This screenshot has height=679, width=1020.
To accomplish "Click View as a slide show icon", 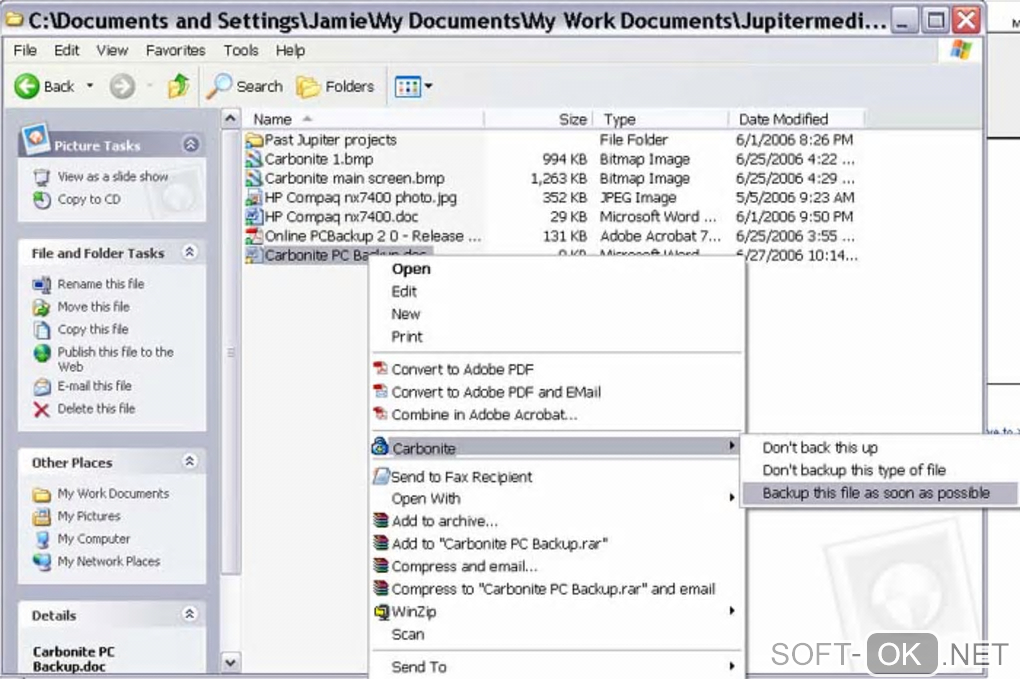I will point(42,177).
